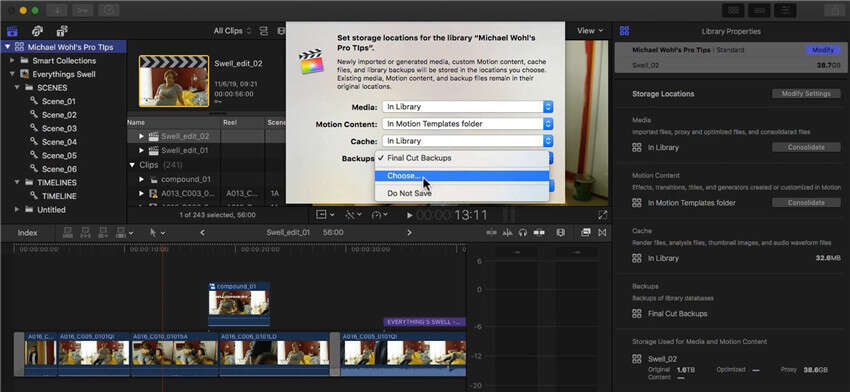Open the Cache location dropdown
850x392 pixels.
[467, 141]
